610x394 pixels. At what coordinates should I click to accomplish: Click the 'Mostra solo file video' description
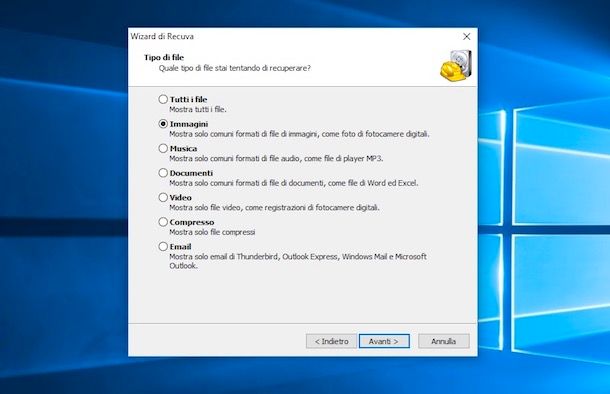coord(274,207)
